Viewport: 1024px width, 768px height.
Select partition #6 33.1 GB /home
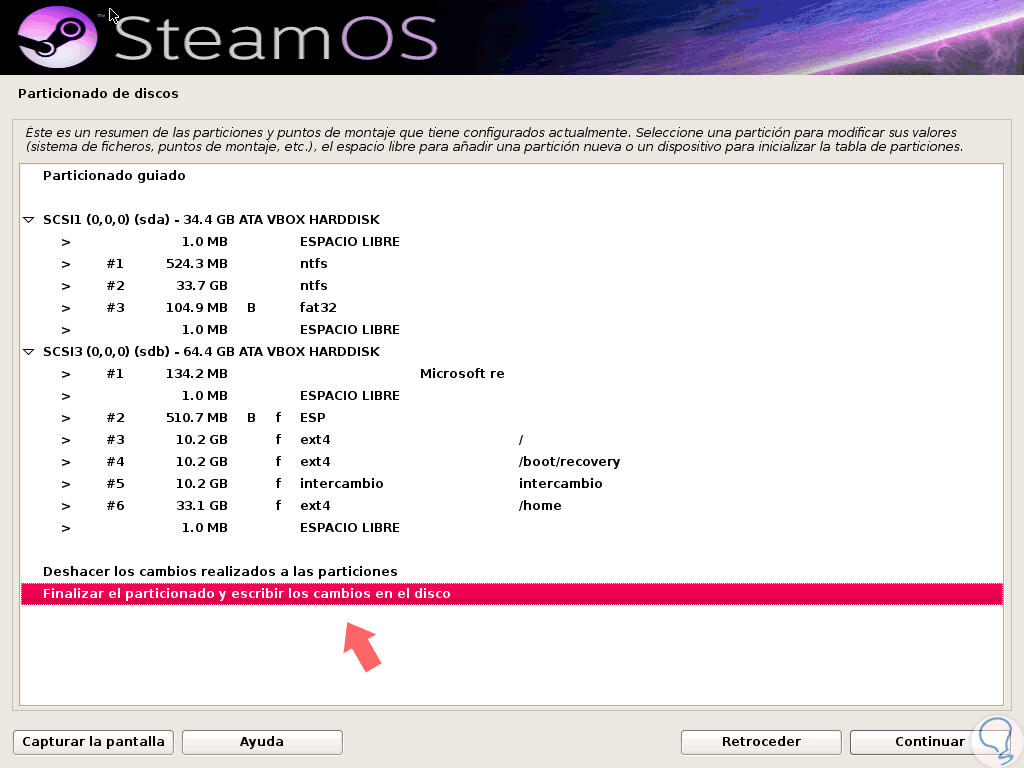512,505
